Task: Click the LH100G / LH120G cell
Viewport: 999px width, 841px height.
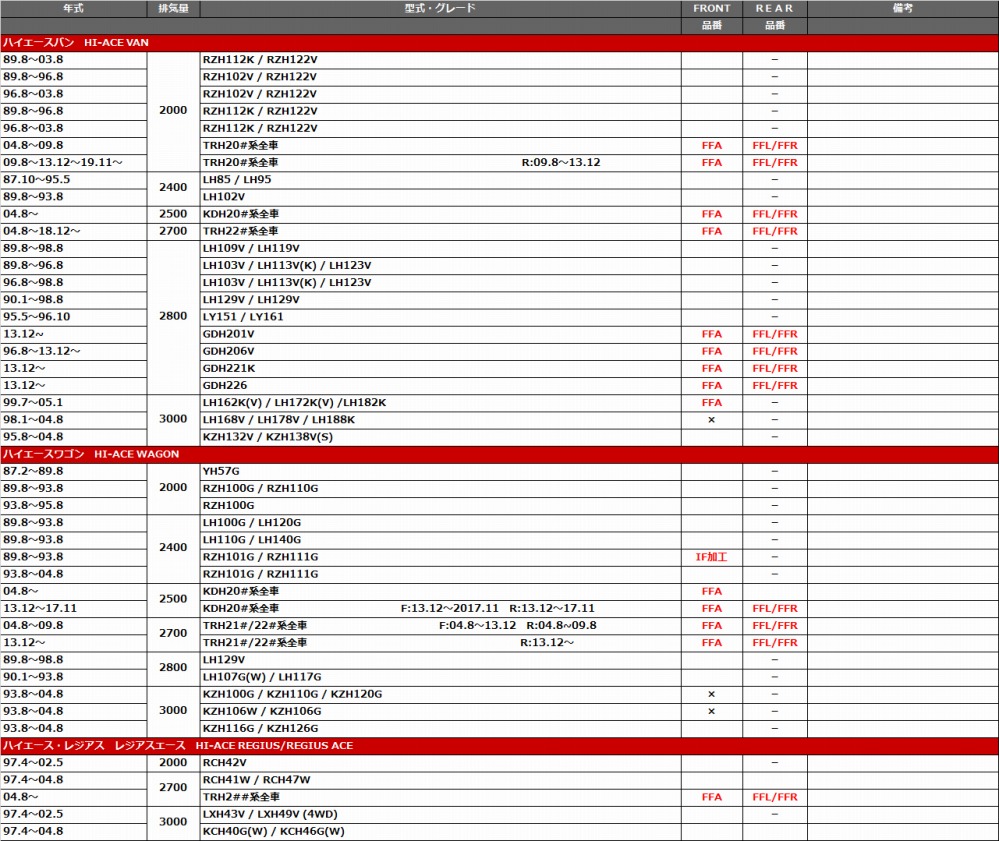Action: point(440,522)
